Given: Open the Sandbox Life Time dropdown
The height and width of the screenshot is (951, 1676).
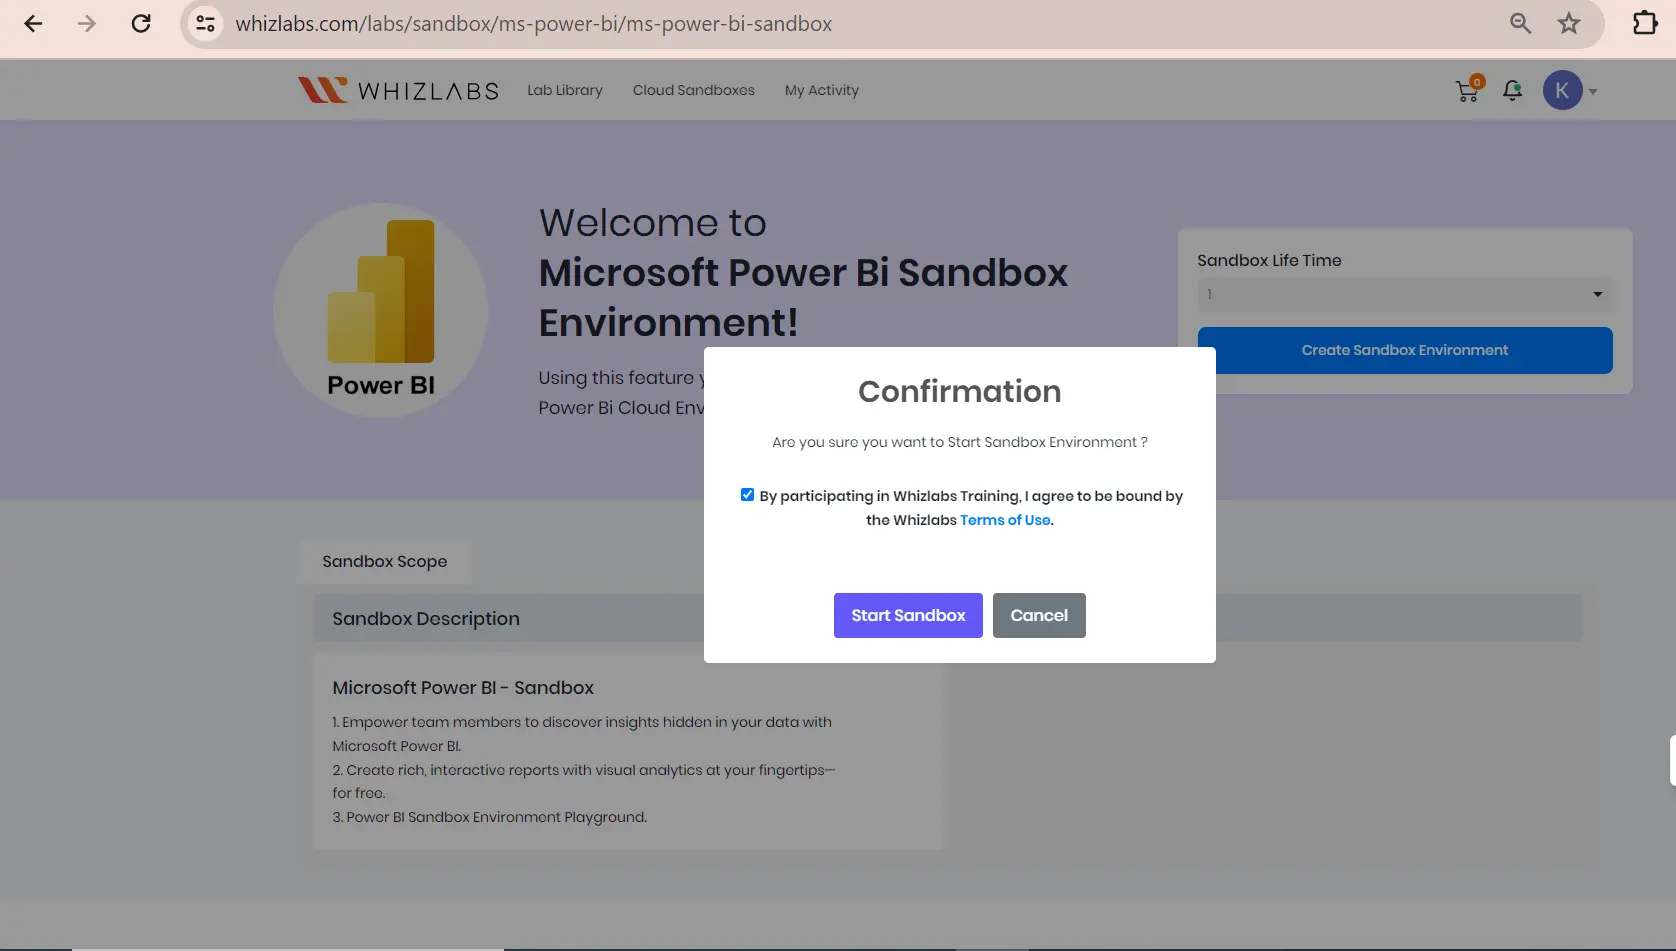Looking at the screenshot, I should (x=1404, y=294).
